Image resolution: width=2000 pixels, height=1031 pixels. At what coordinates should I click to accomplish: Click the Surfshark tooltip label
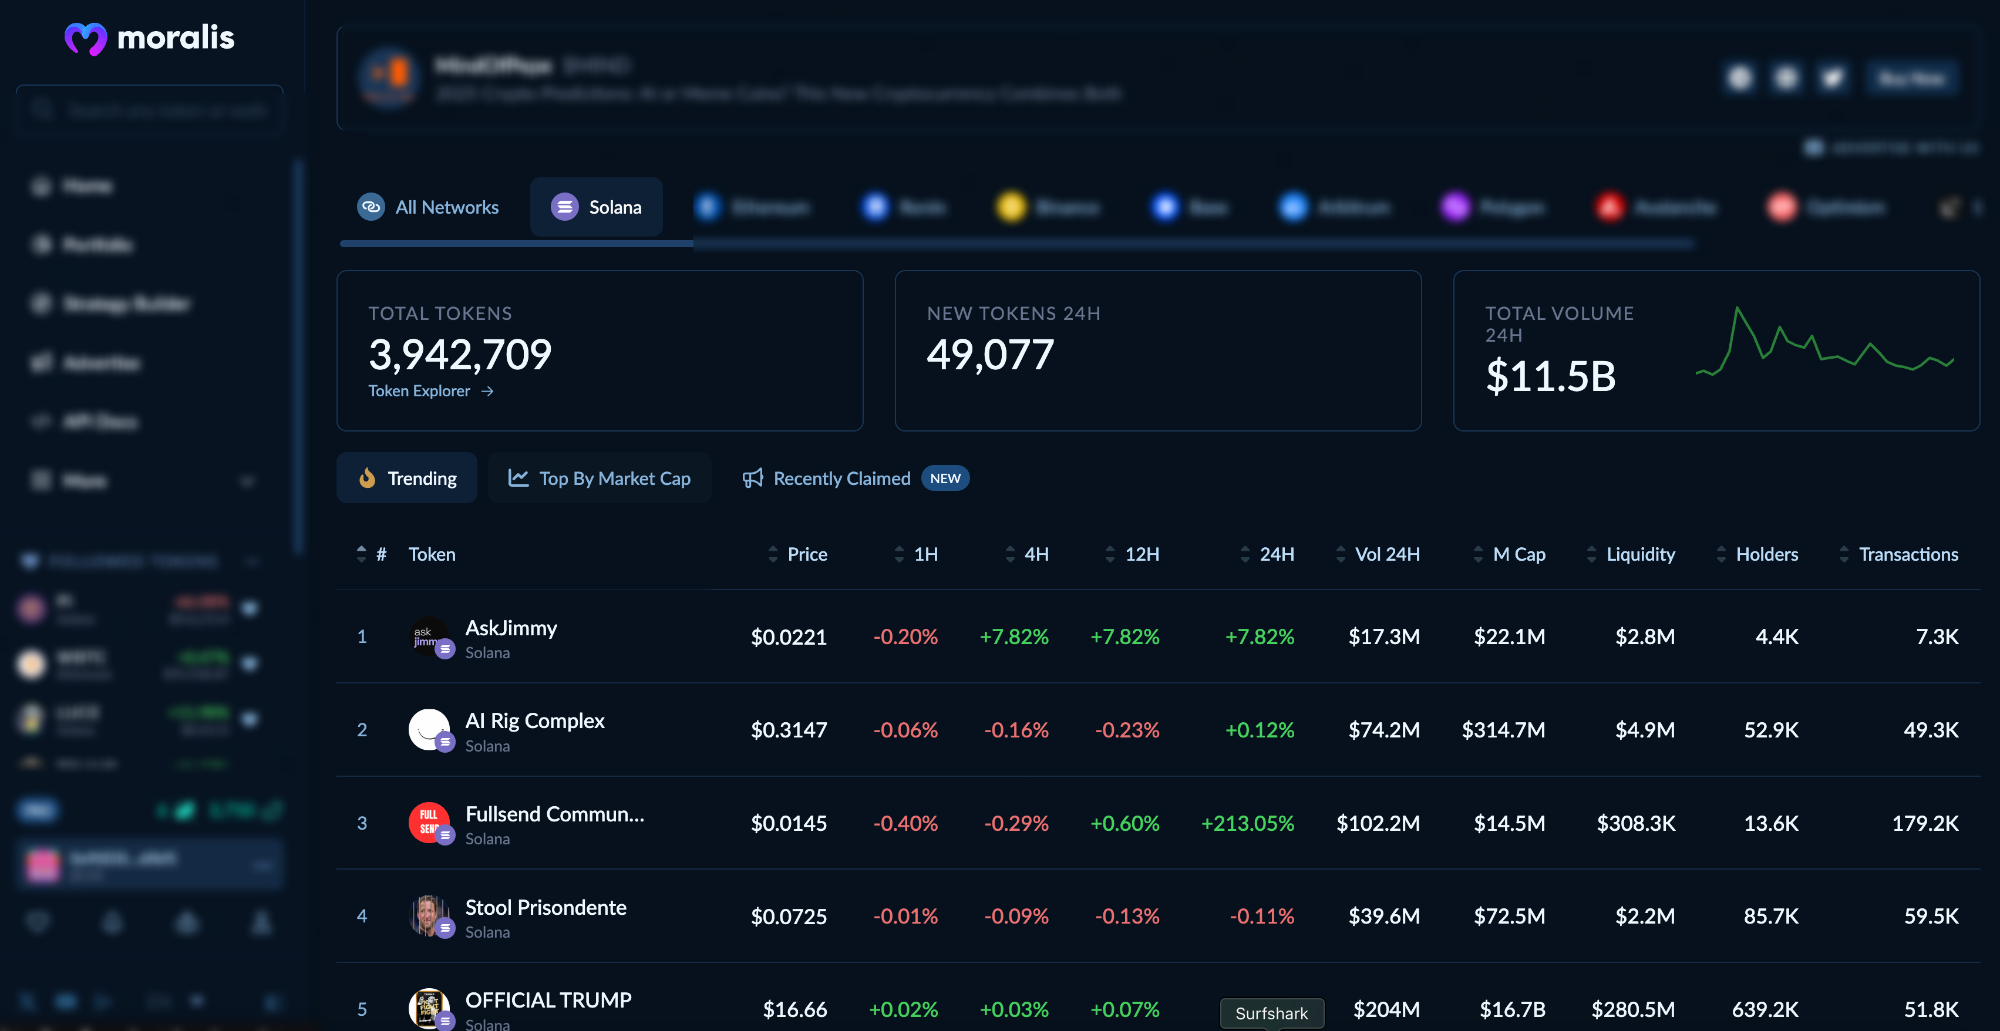(x=1272, y=1013)
